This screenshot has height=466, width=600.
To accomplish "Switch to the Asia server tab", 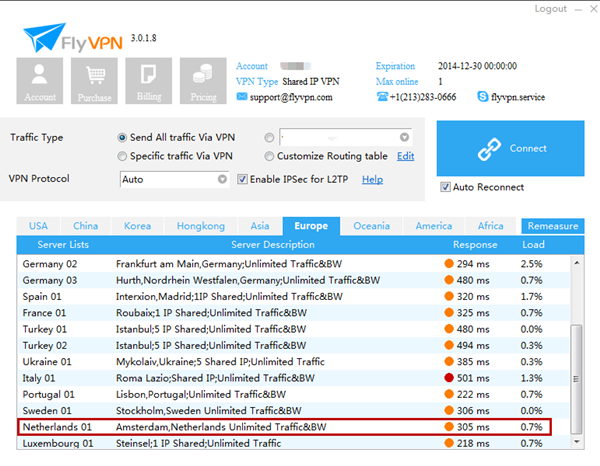I will (x=260, y=226).
